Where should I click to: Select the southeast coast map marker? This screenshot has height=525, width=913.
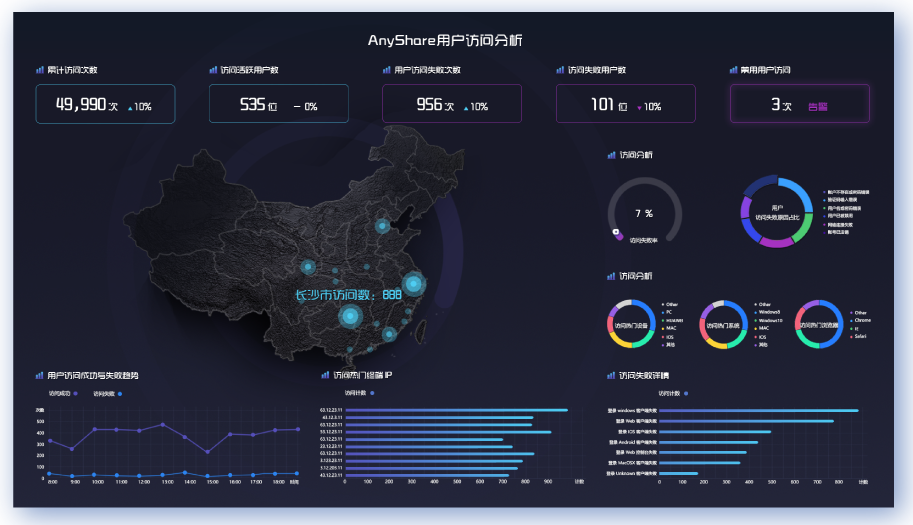pyautogui.click(x=389, y=334)
